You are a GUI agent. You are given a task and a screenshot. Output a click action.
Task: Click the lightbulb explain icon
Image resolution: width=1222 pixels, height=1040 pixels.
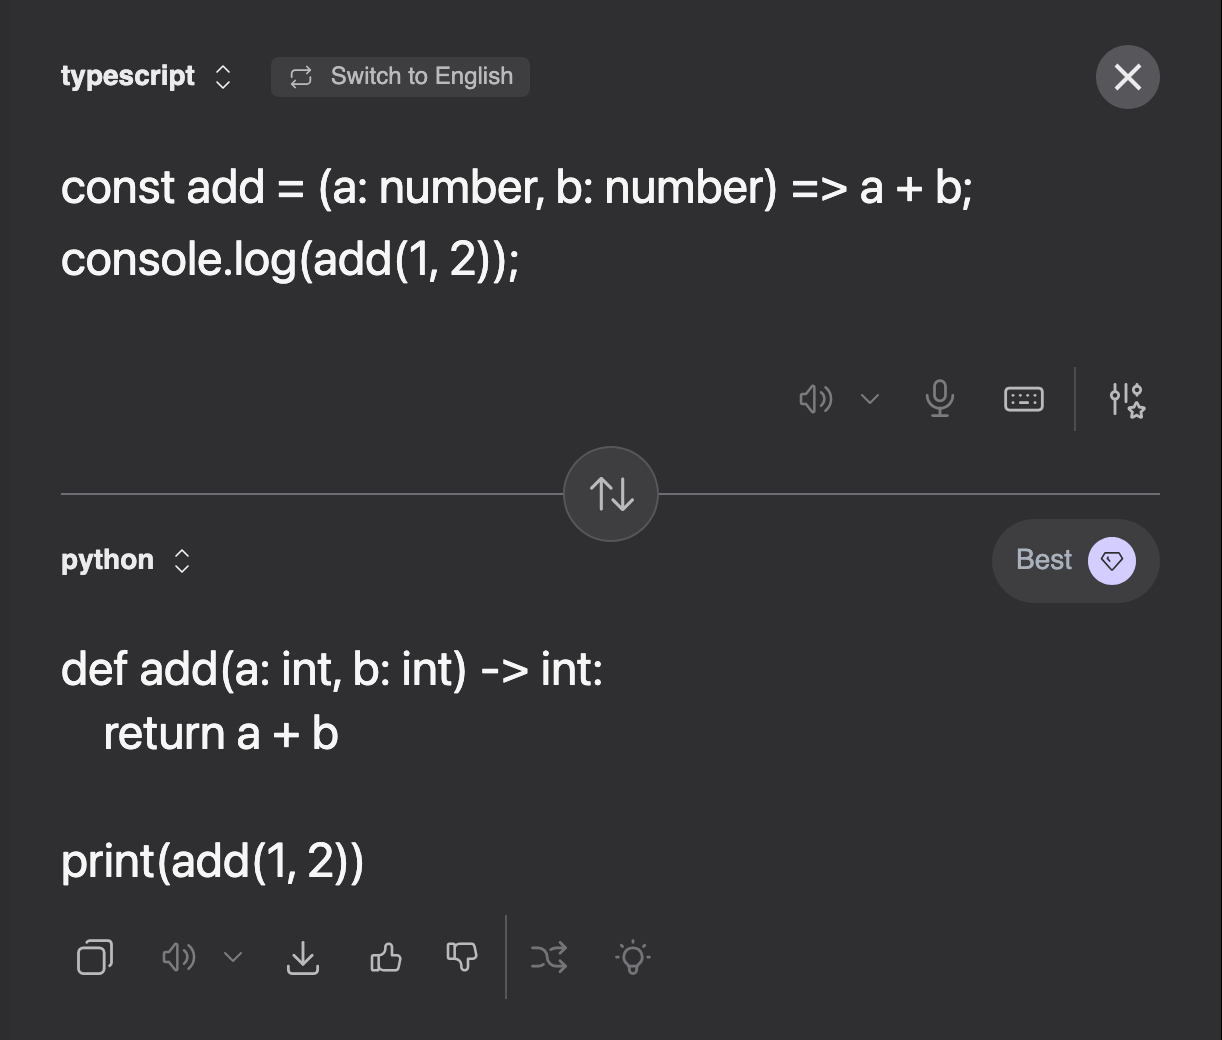(632, 957)
